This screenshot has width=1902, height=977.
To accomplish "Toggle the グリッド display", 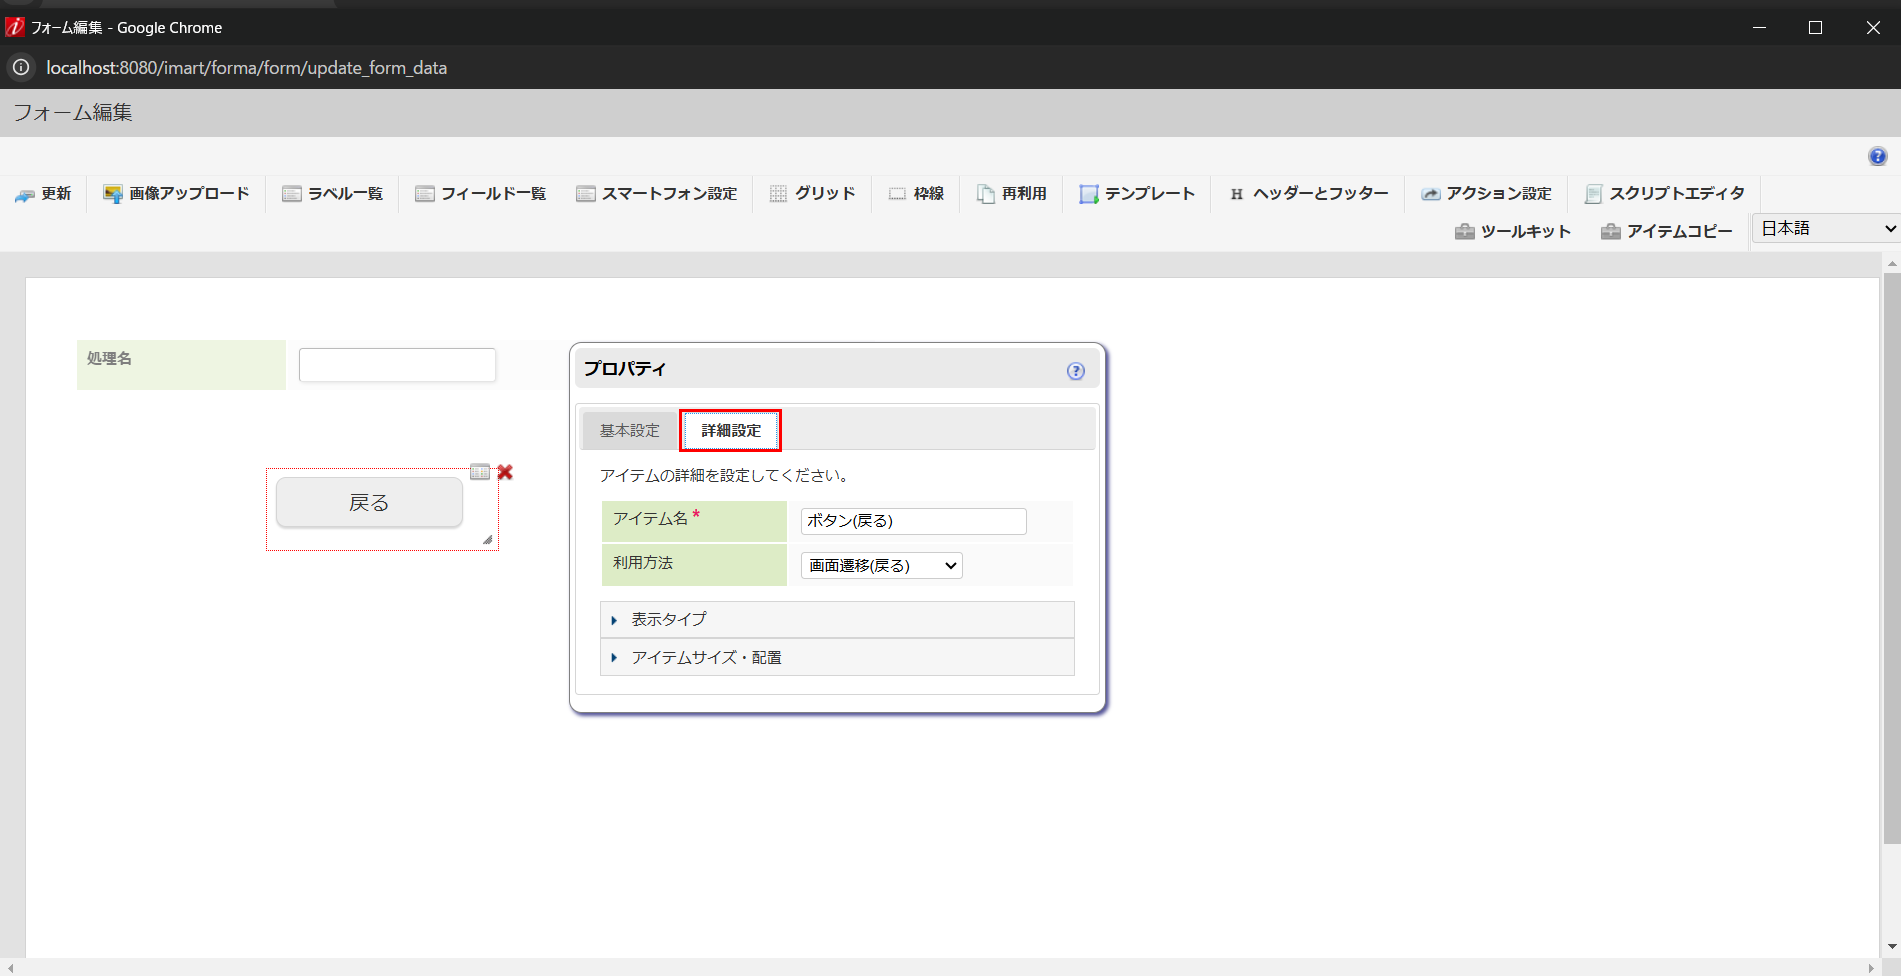I will click(812, 193).
